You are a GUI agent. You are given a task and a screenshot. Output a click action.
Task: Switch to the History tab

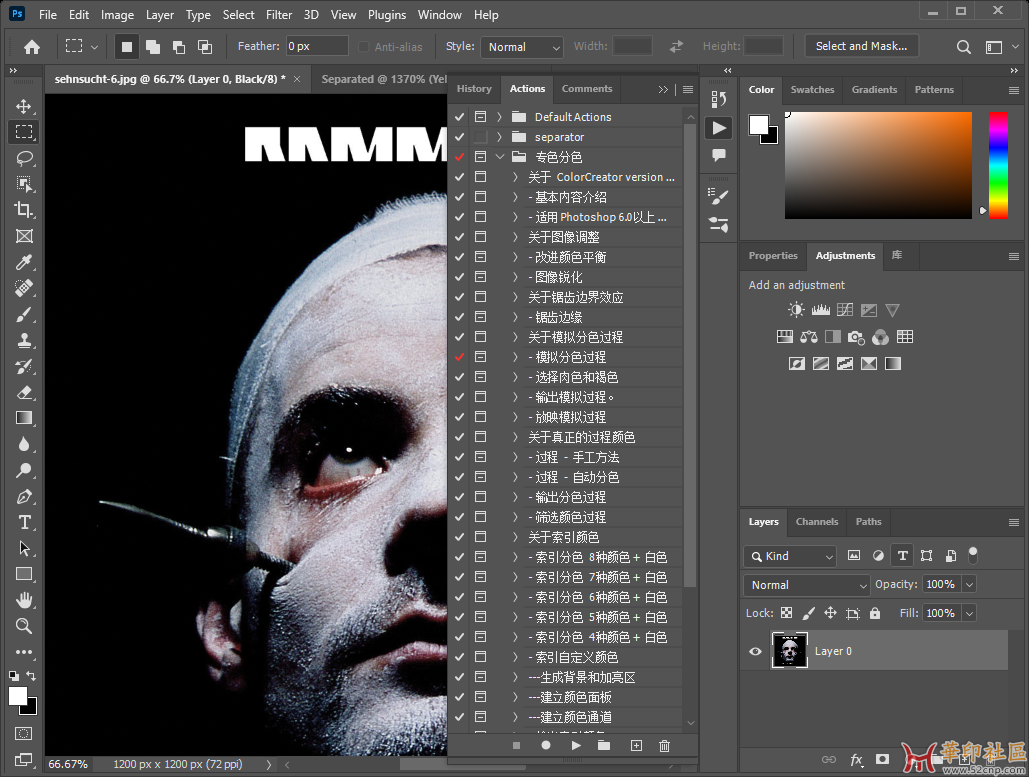click(474, 89)
